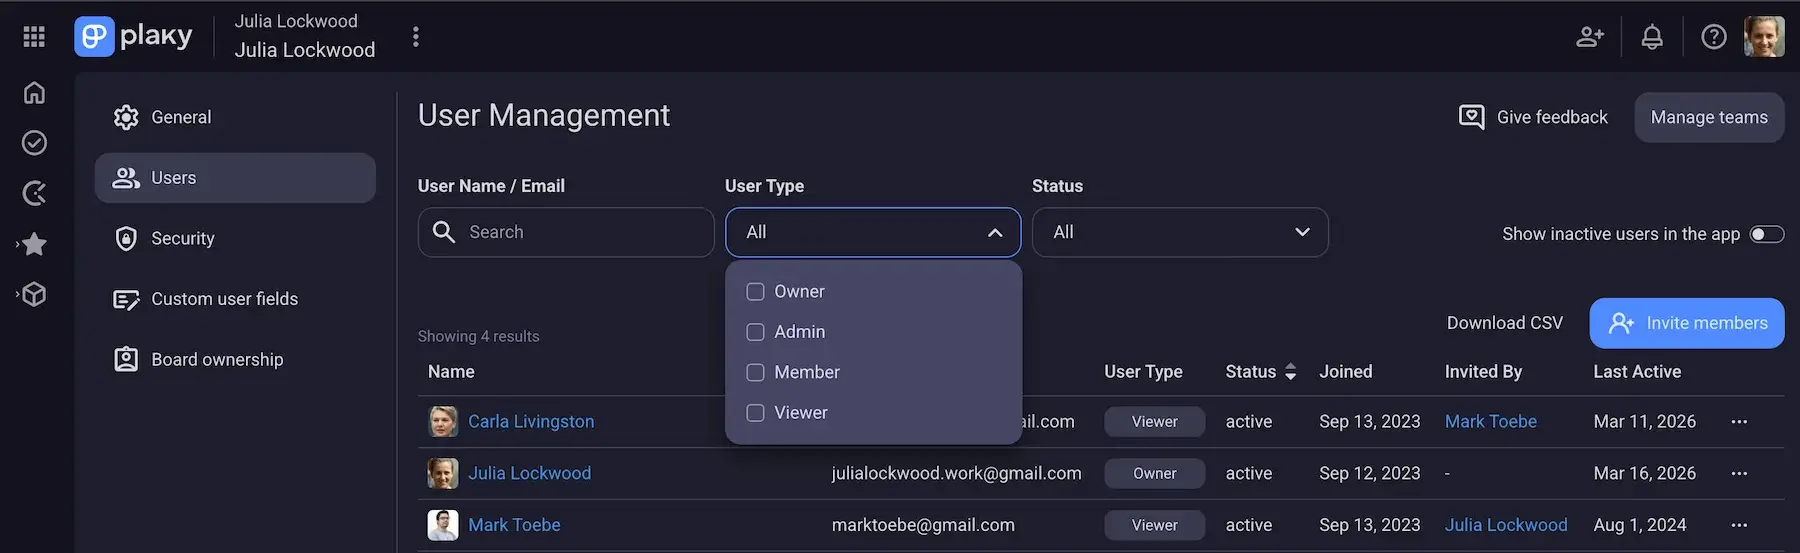Image resolution: width=1800 pixels, height=553 pixels.
Task: Select the Users settings section
Action: [x=235, y=178]
